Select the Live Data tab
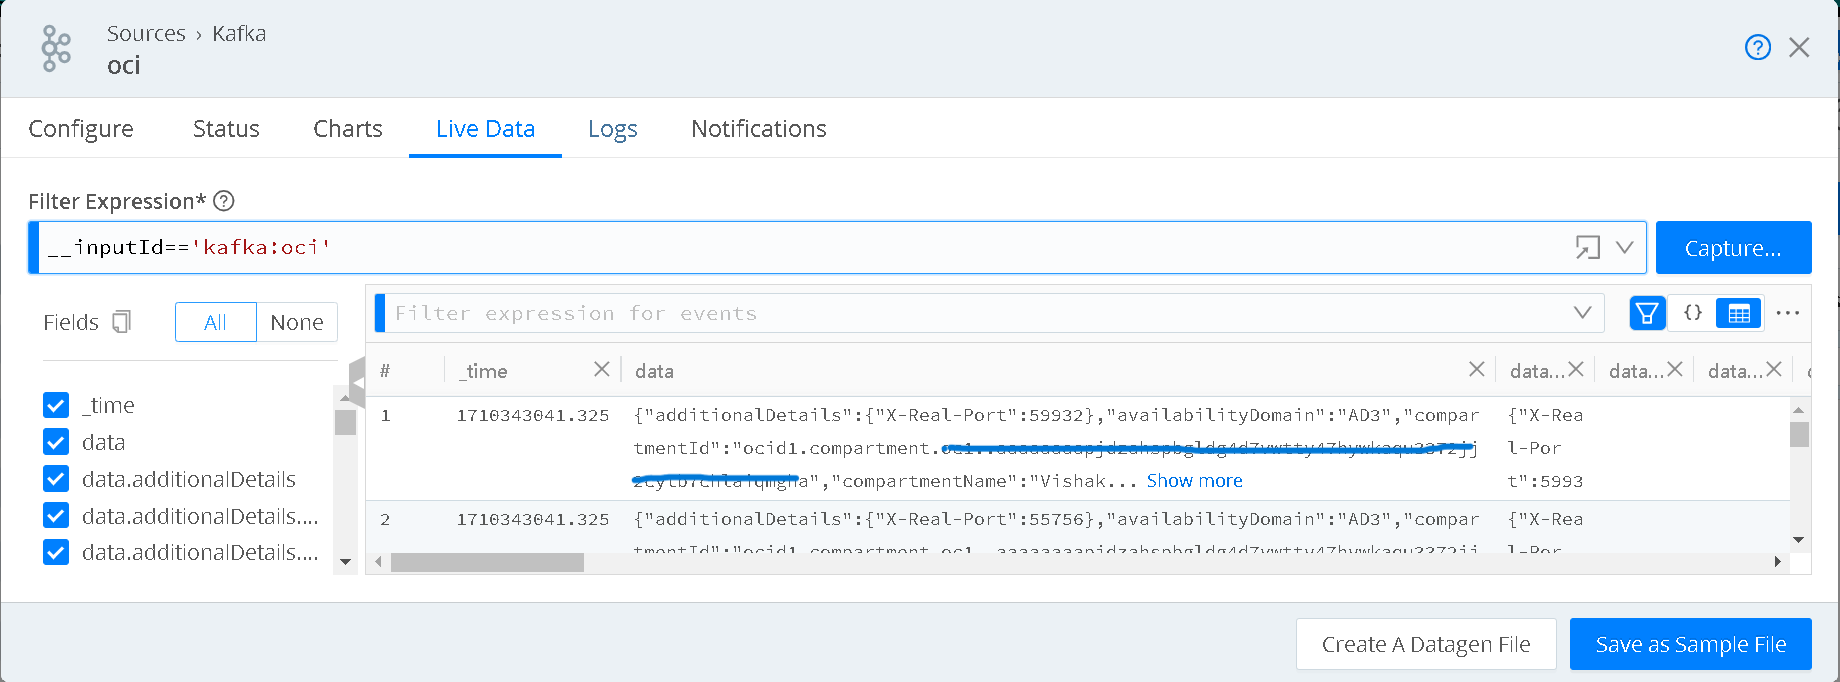 (x=485, y=129)
